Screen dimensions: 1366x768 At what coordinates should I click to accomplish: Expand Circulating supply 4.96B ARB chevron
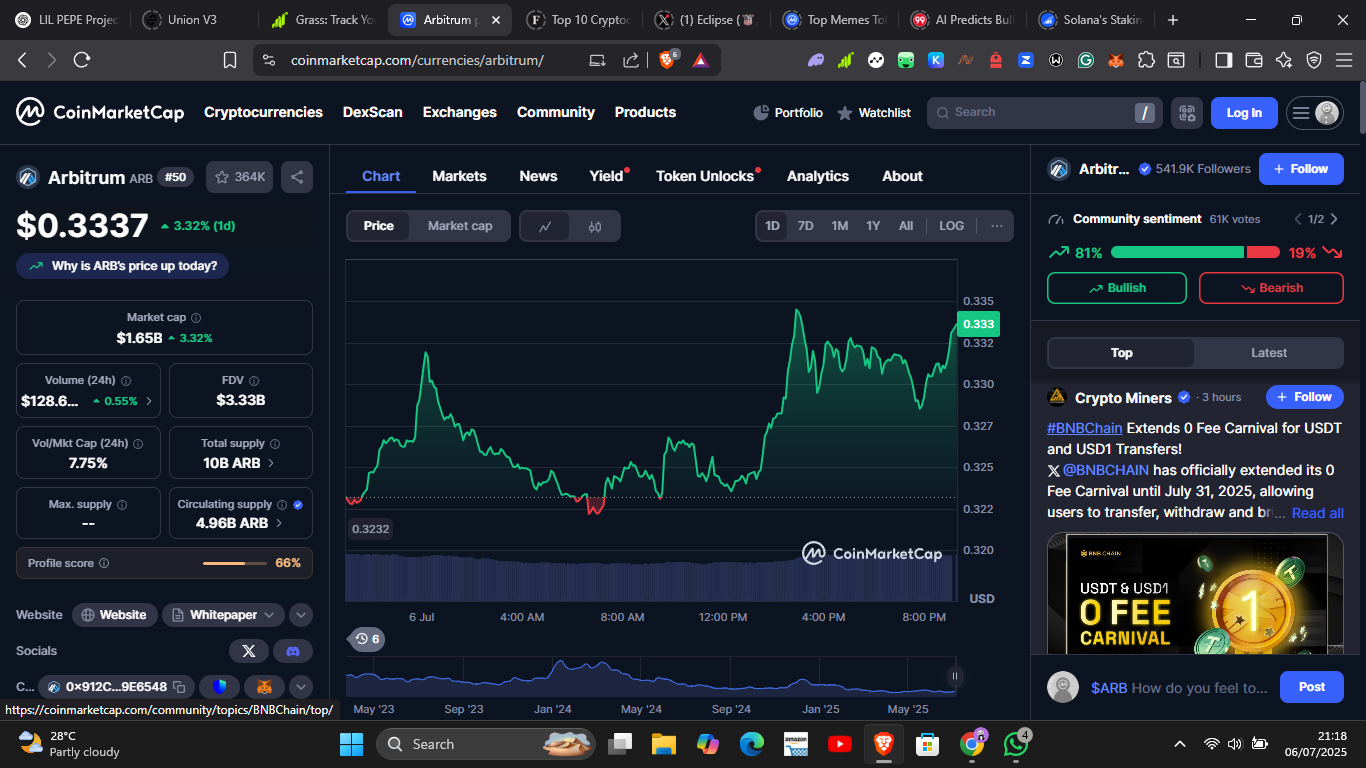tap(279, 523)
